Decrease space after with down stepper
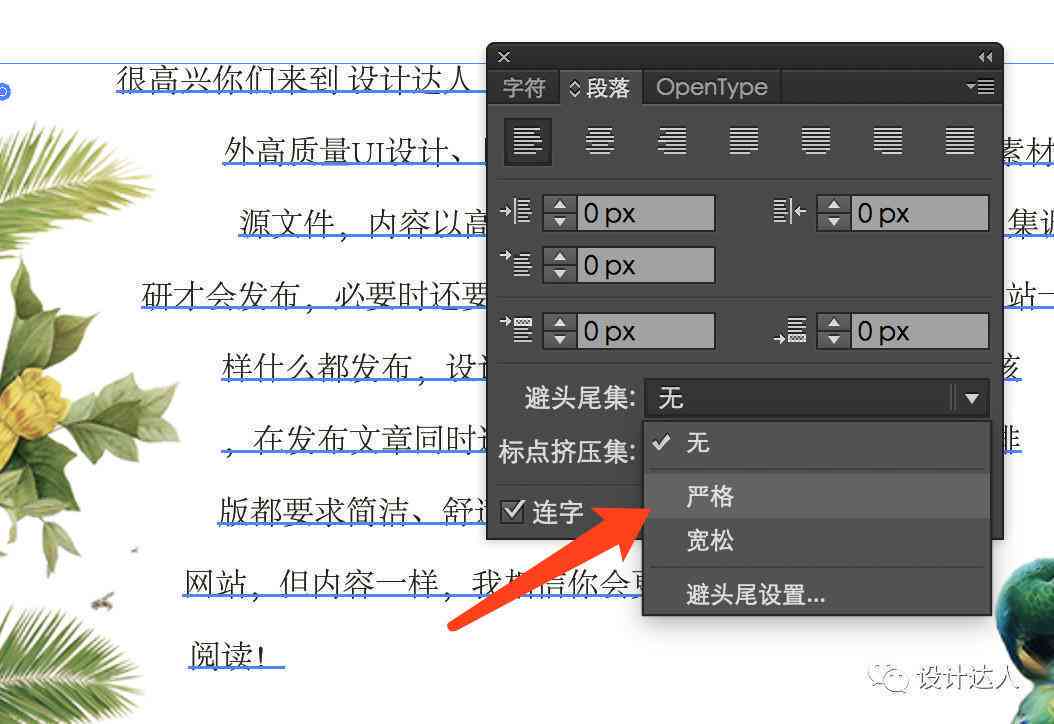The image size is (1054, 724). [834, 339]
